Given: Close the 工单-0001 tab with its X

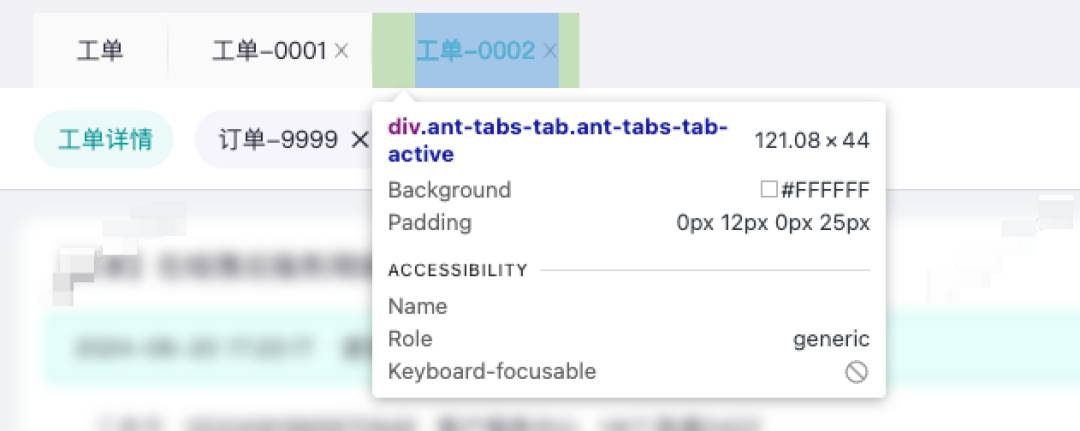Looking at the screenshot, I should pyautogui.click(x=341, y=50).
